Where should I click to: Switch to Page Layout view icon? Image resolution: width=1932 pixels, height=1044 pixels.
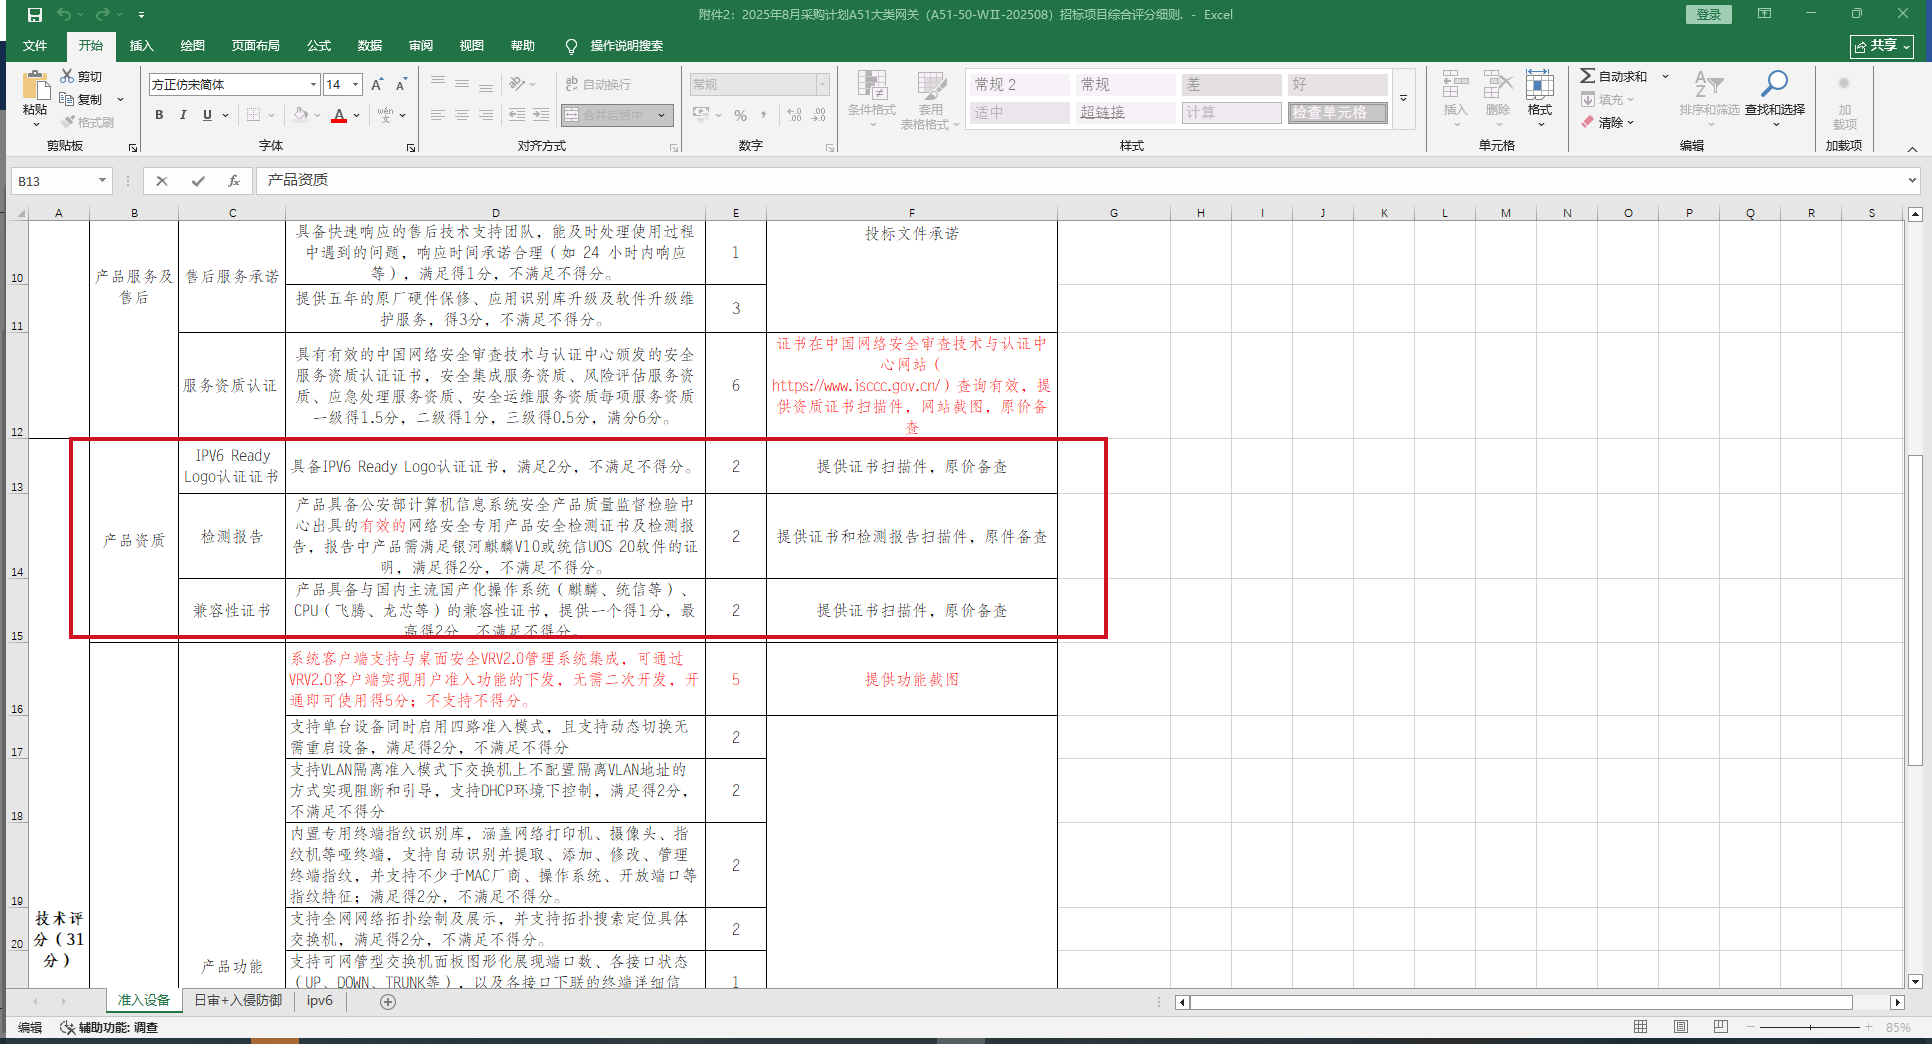[1681, 1027]
